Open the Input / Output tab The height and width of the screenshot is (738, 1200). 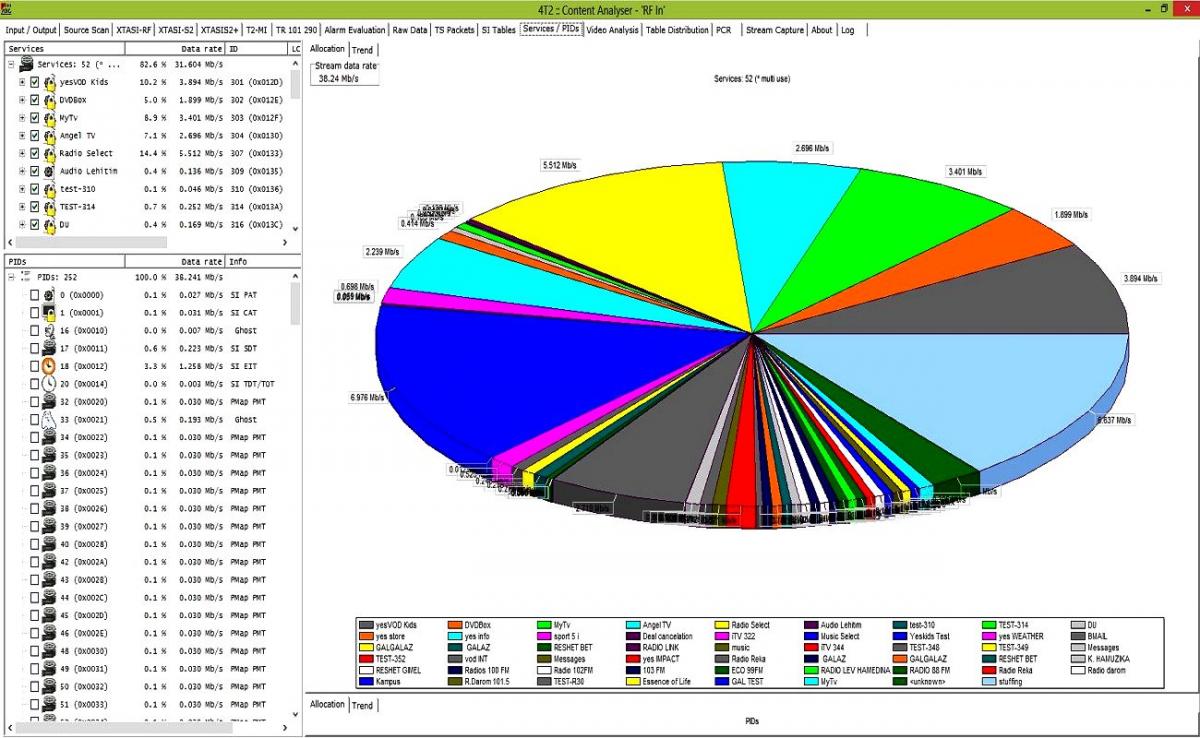tap(31, 30)
